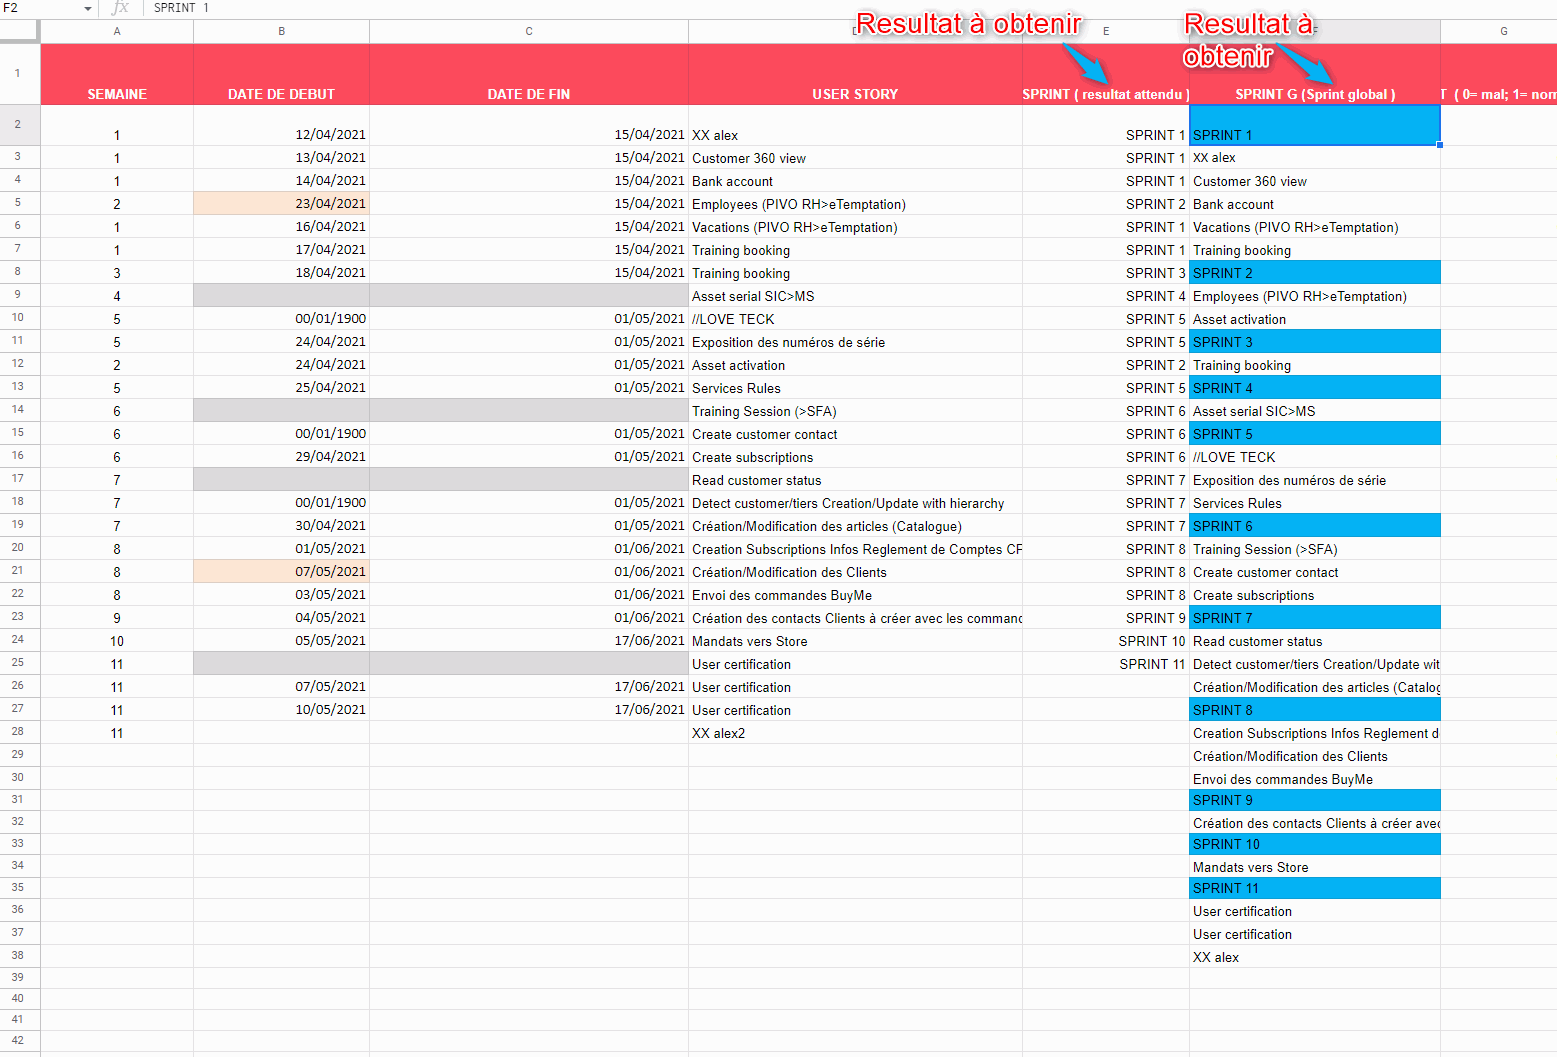The width and height of the screenshot is (1557, 1057).
Task: Select column B by its header
Action: coord(281,31)
